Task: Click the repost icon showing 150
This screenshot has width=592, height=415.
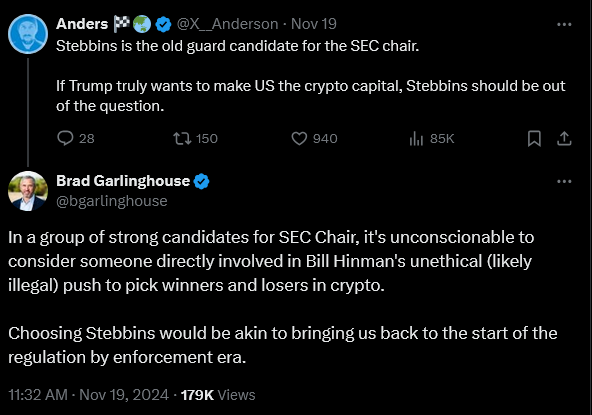Action: [182, 139]
